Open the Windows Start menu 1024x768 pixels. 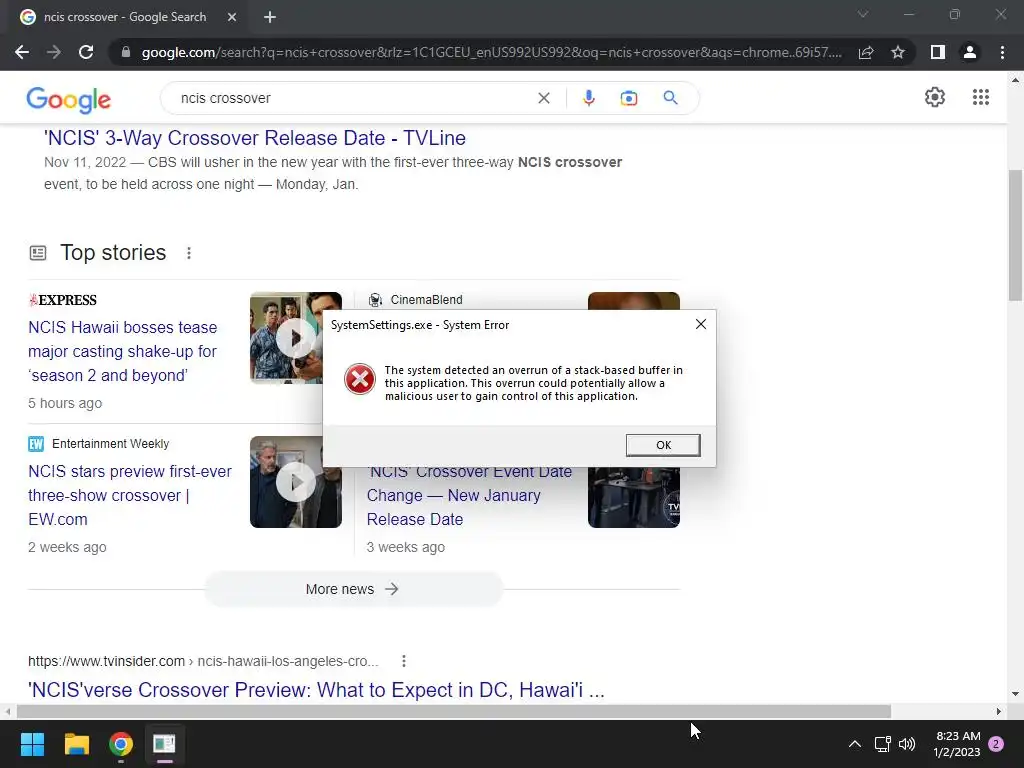tap(32, 744)
